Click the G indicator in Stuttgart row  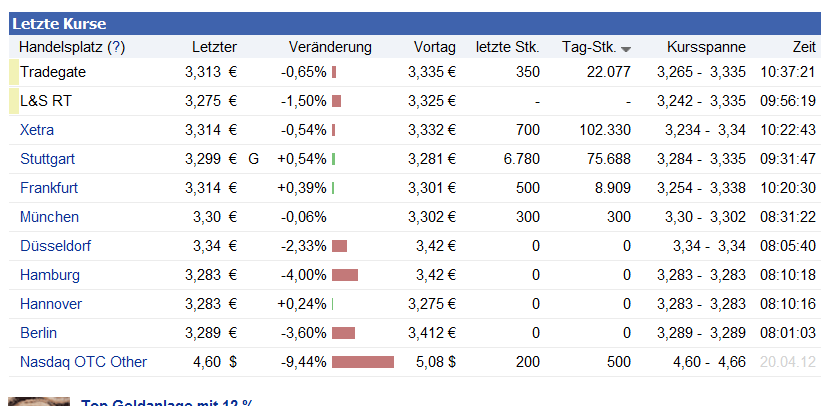[x=253, y=159]
